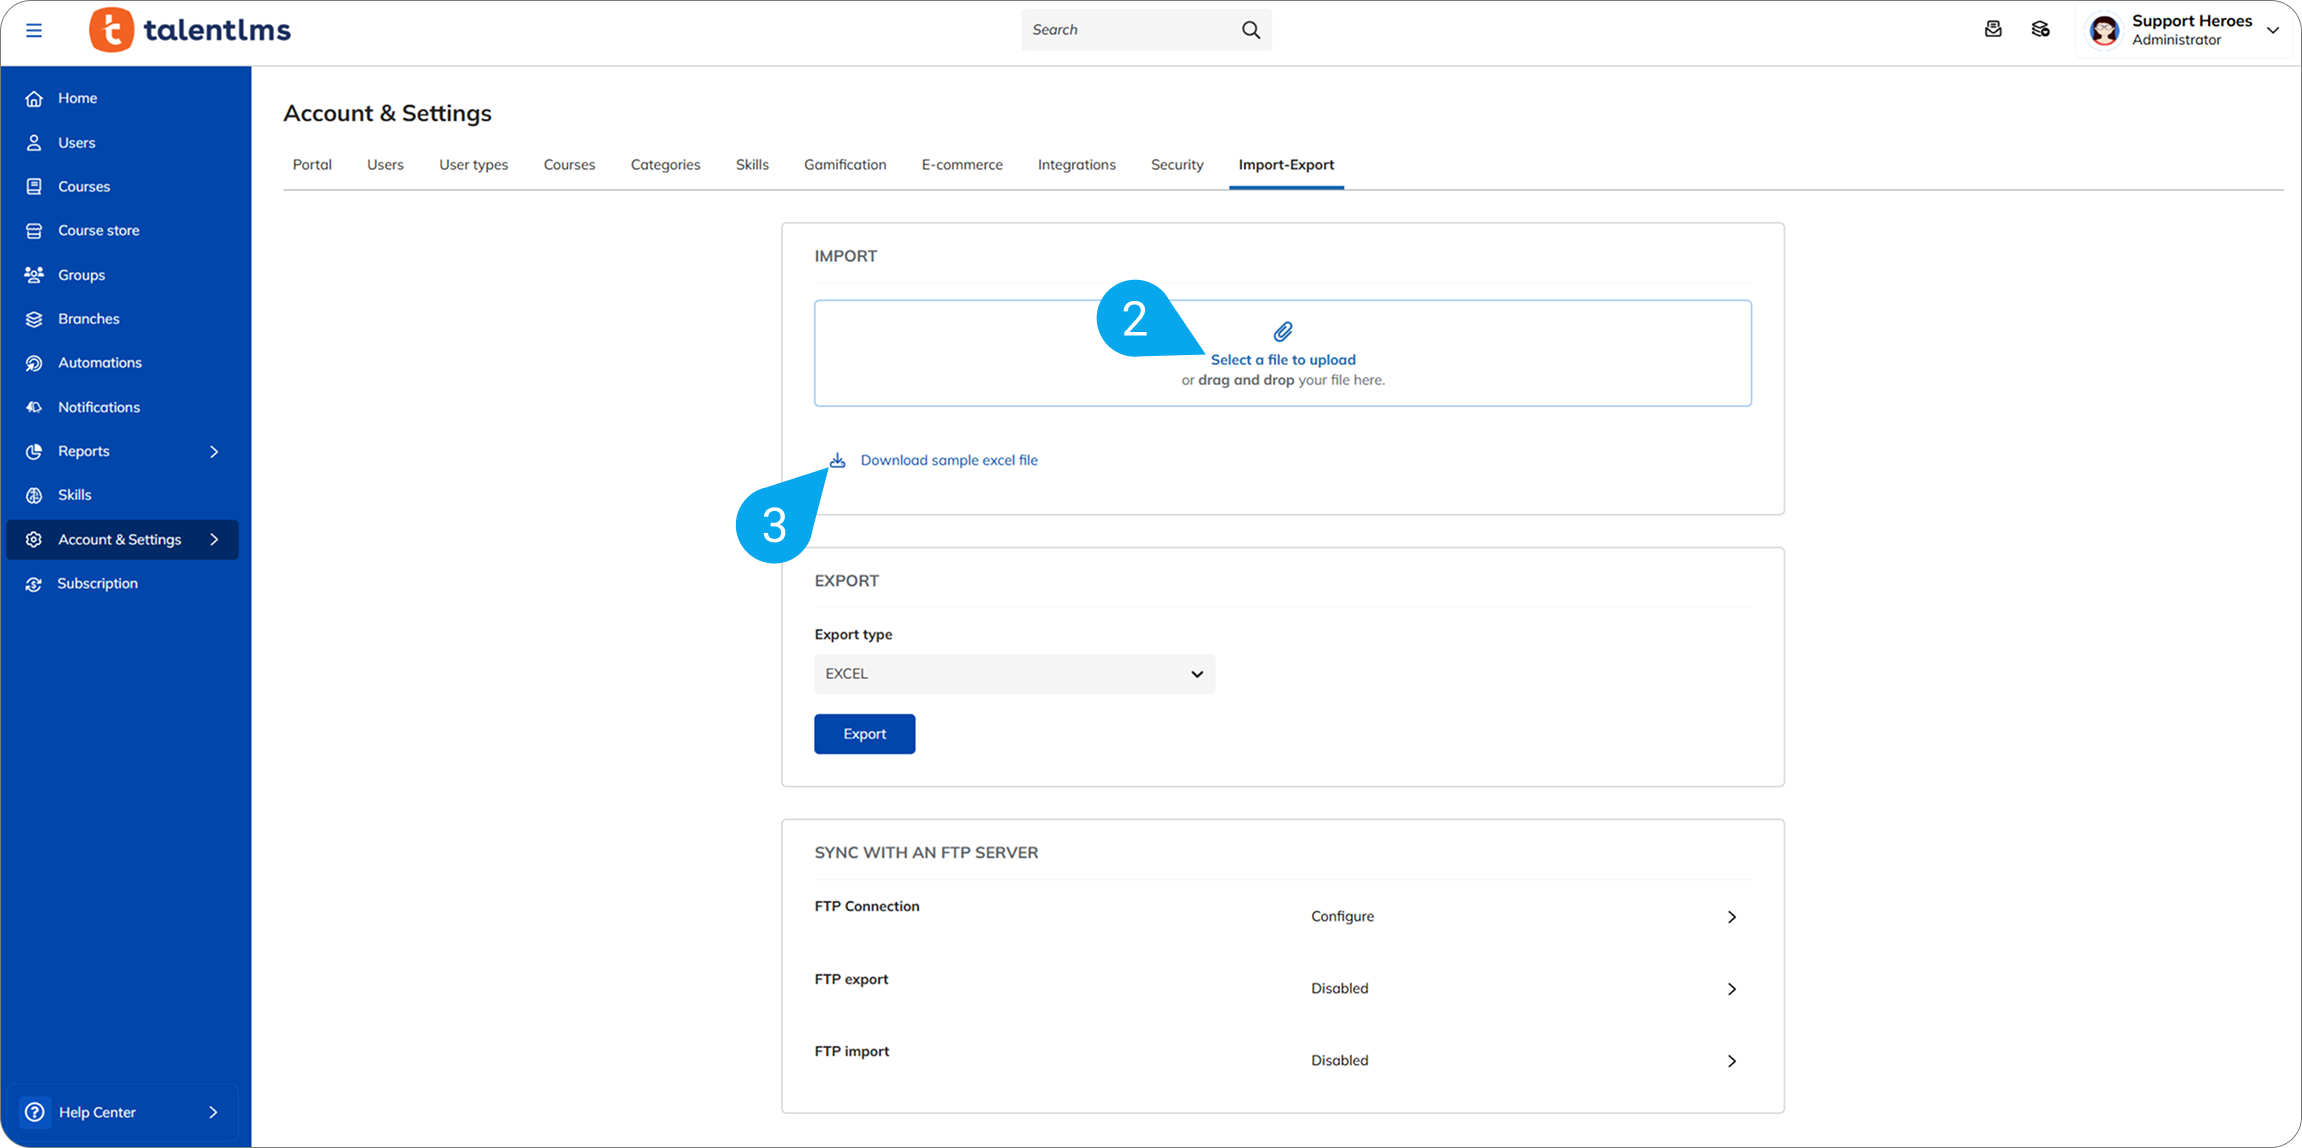Expand the FTP Connection Configure row
The width and height of the screenshot is (2302, 1148).
click(1732, 916)
